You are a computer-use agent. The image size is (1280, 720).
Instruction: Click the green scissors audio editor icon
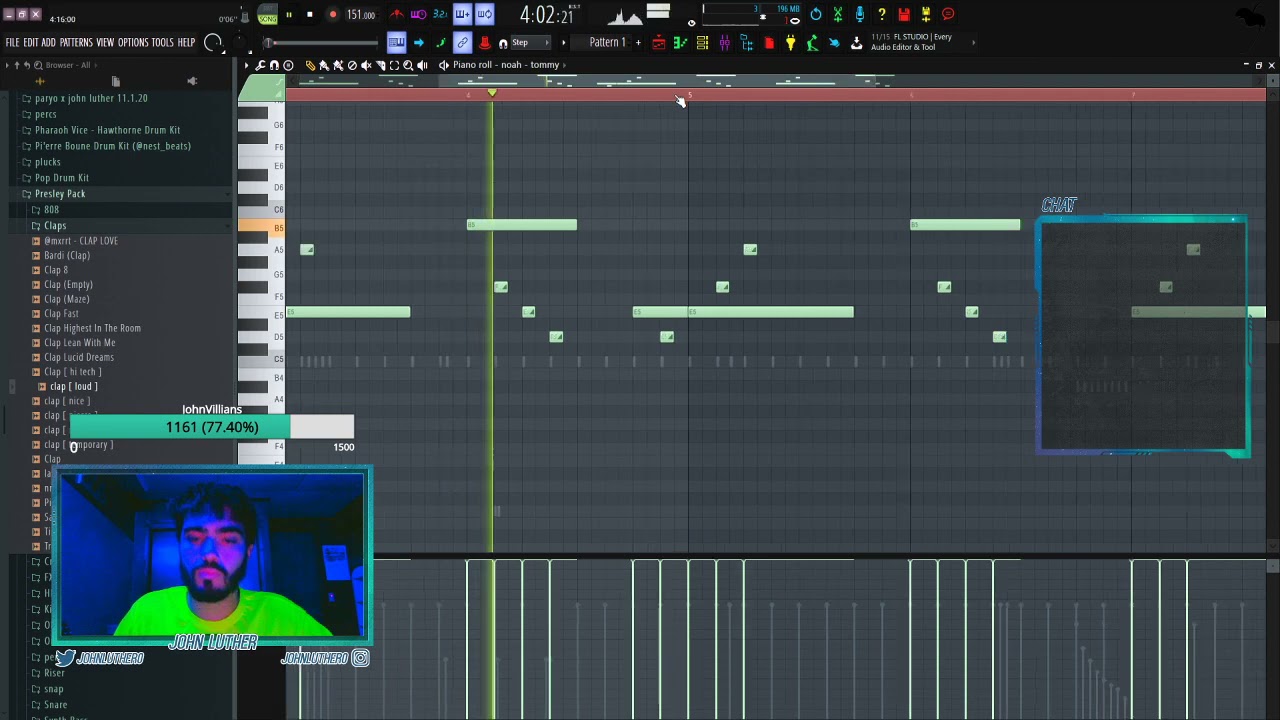pos(838,14)
